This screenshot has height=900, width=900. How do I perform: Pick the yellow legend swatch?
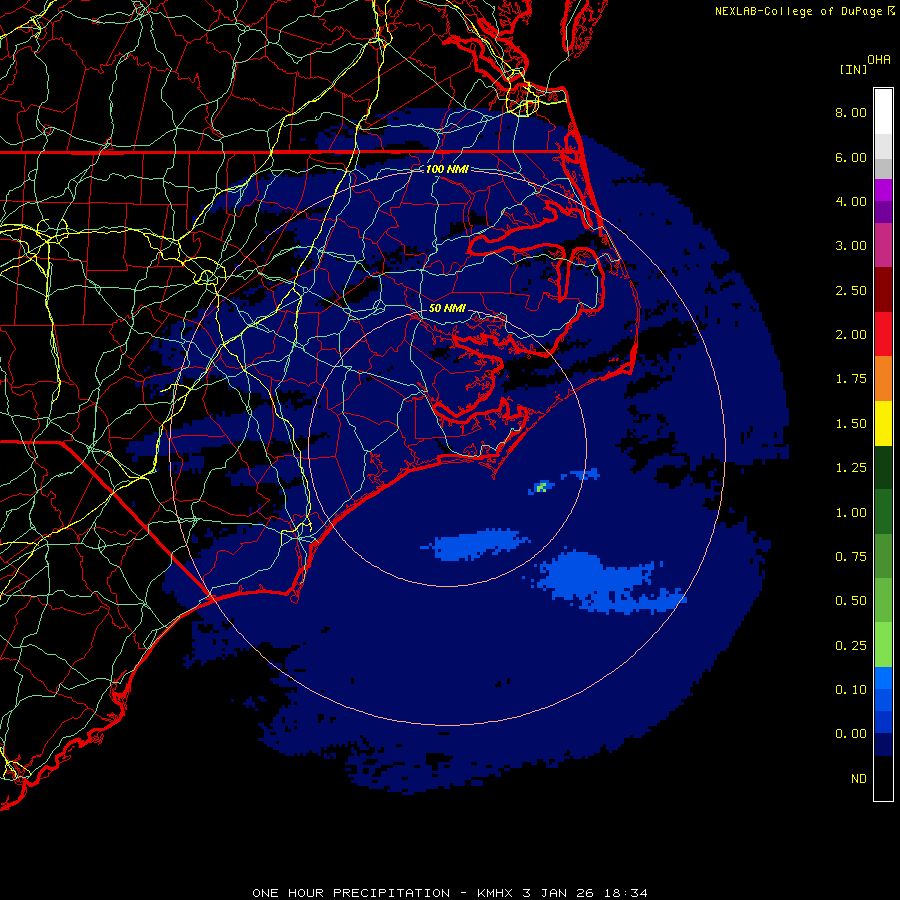pos(883,423)
